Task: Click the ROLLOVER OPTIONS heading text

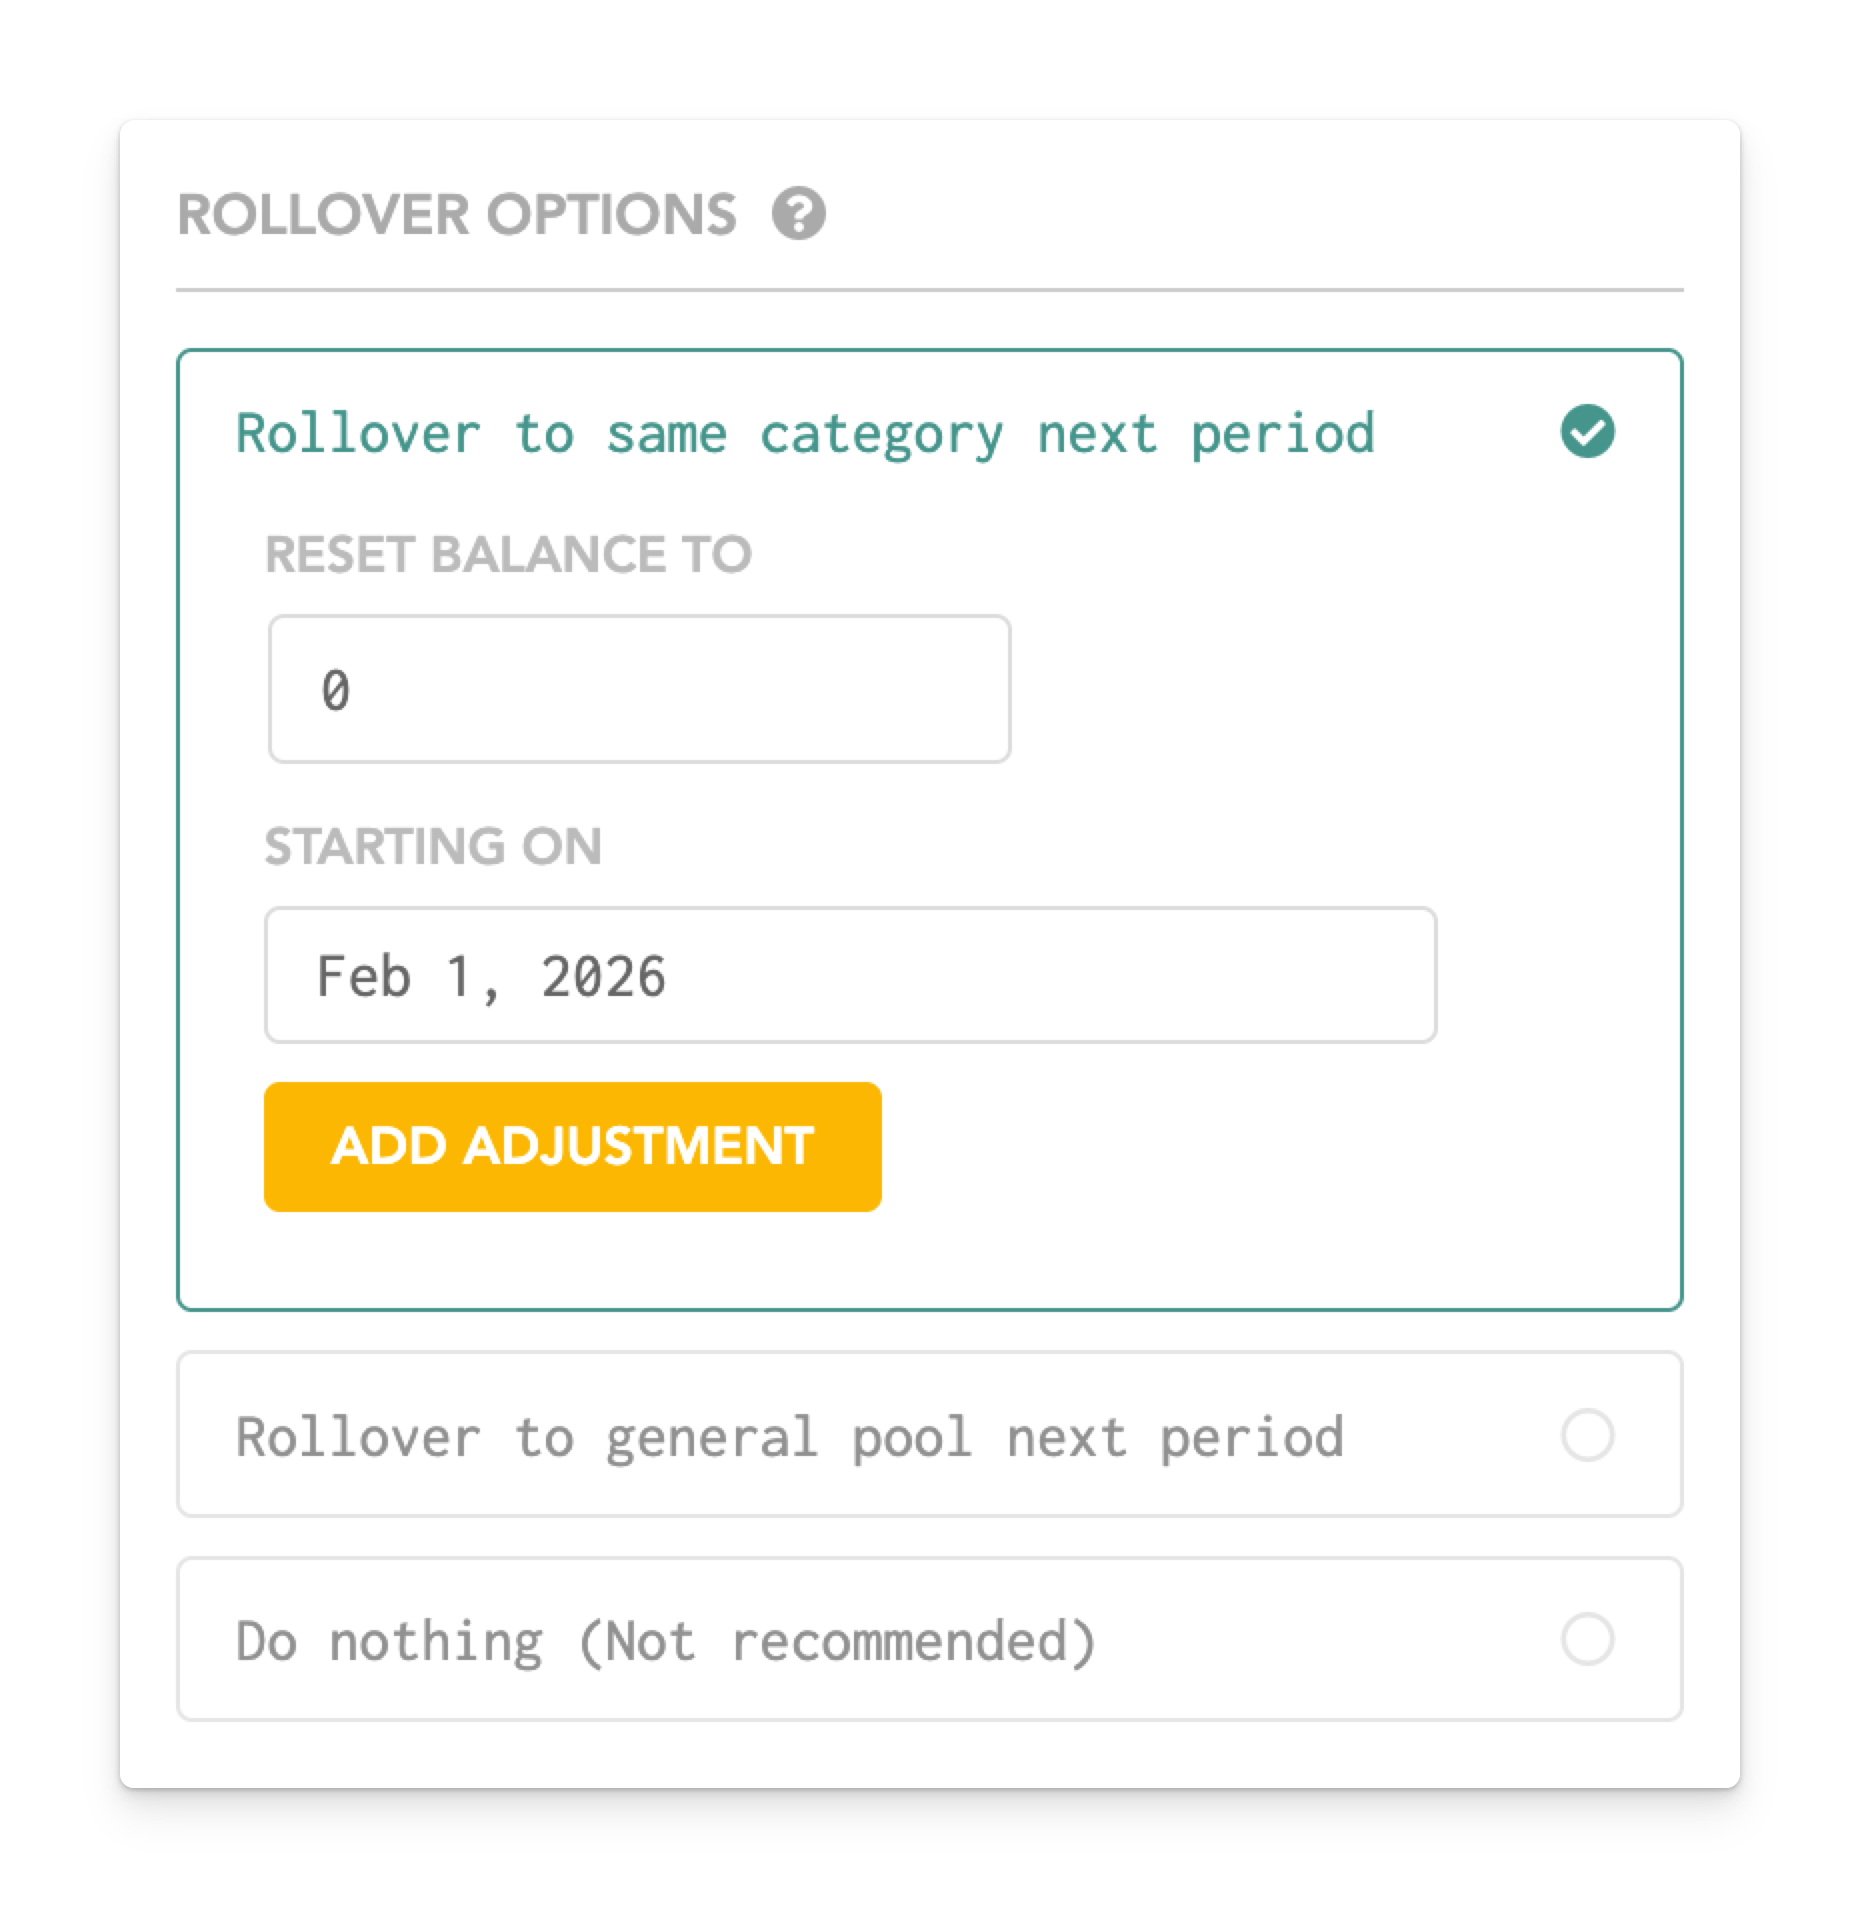Action: 457,215
